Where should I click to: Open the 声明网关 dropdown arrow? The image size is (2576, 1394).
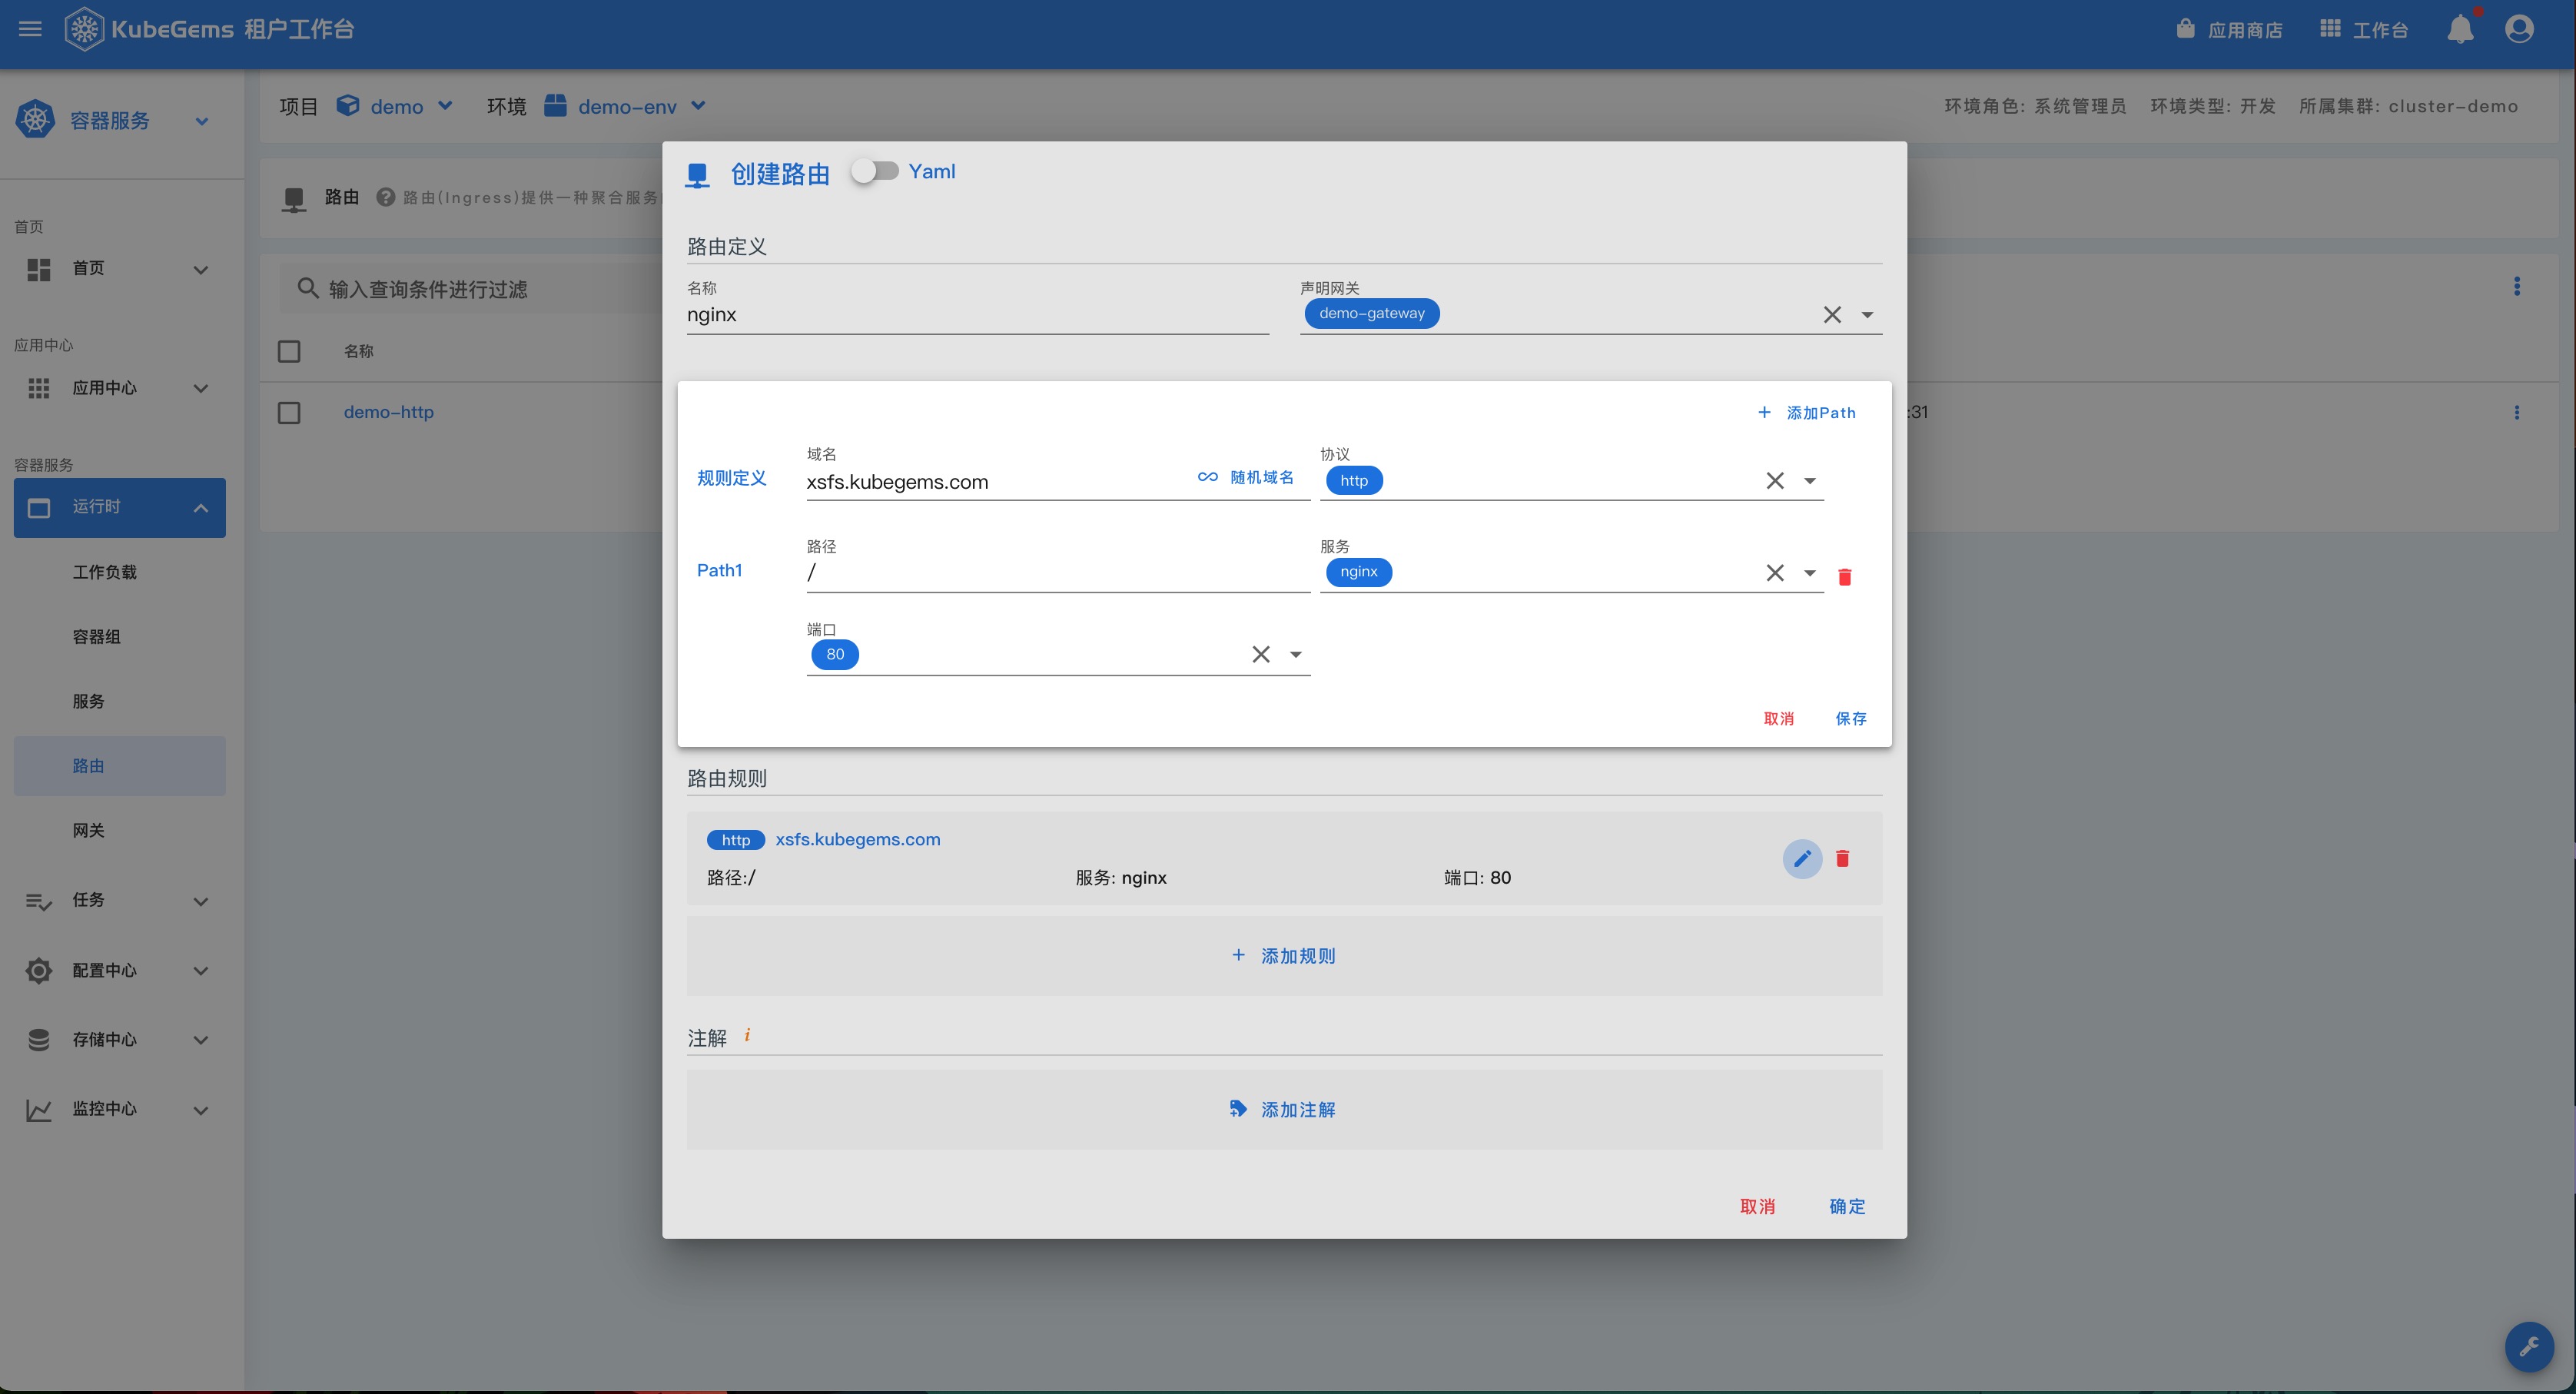[1867, 315]
